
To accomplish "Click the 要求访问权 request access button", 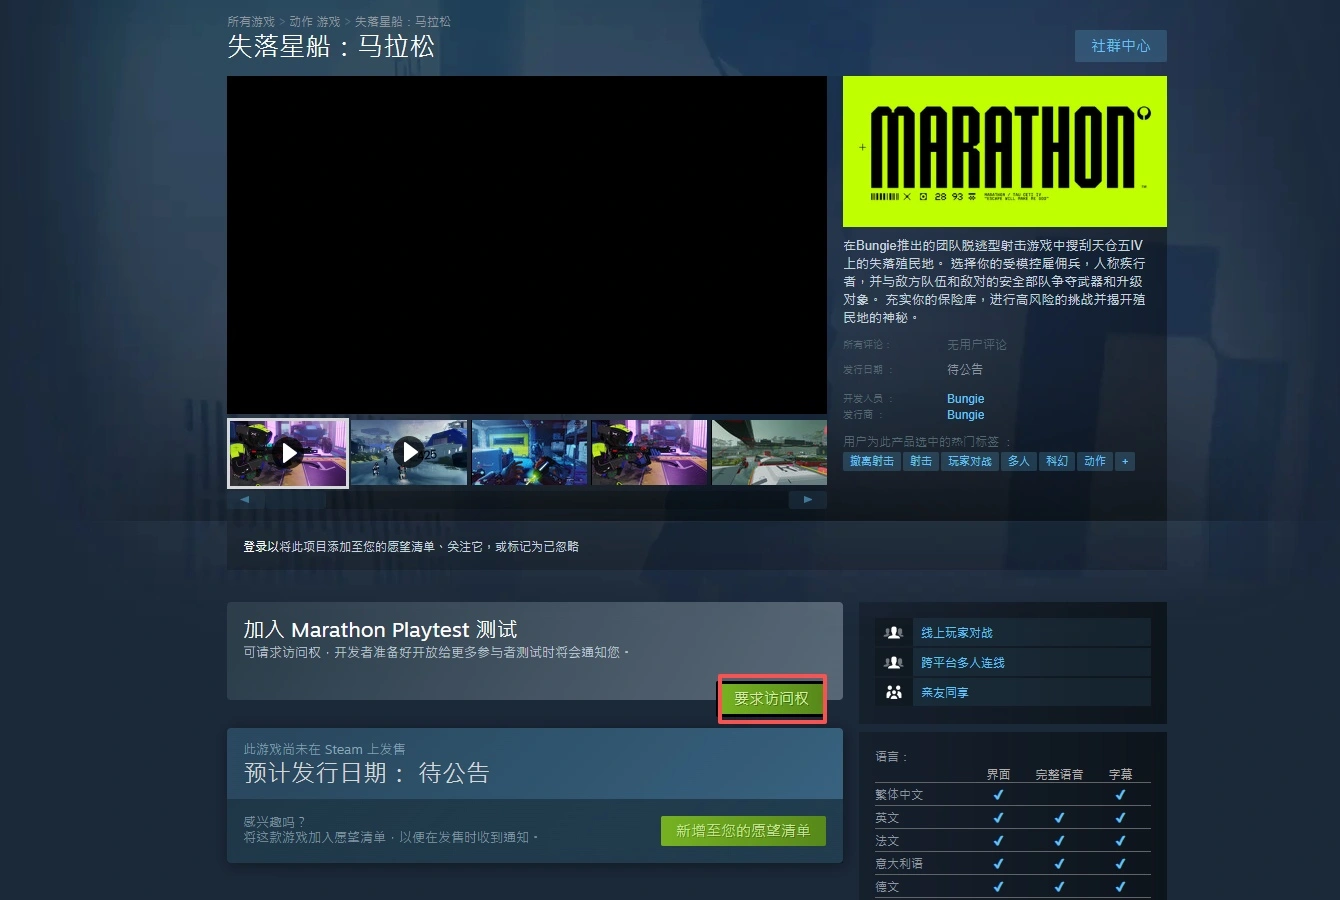I will tap(771, 699).
